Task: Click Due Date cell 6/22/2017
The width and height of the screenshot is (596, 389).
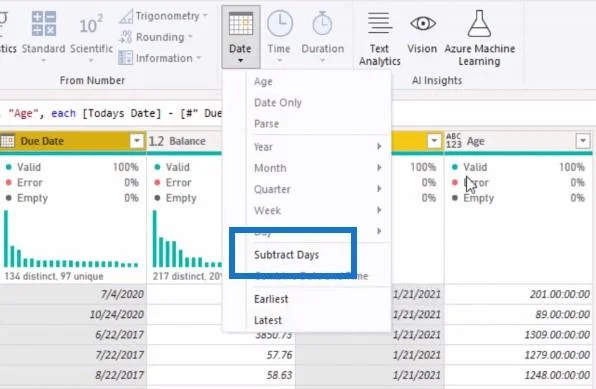Action: pyautogui.click(x=73, y=335)
